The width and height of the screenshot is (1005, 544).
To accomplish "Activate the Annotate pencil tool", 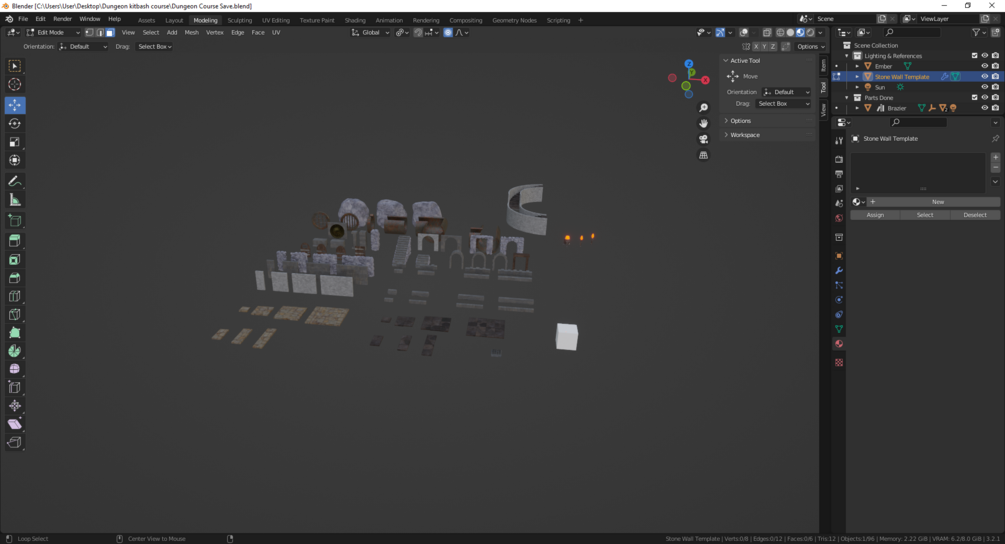I will (15, 181).
